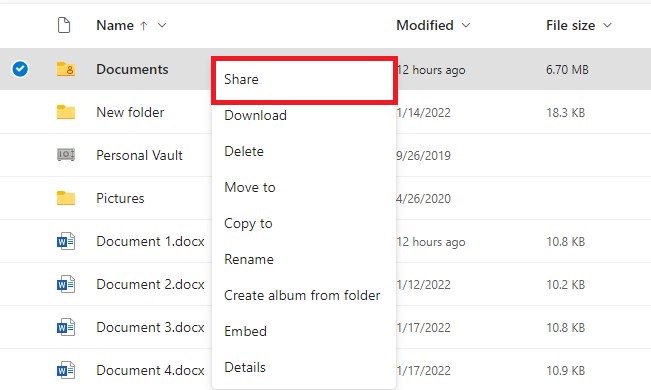This screenshot has height=390, width=651.
Task: Click Word icon for Document 4.docx
Action: tap(66, 370)
